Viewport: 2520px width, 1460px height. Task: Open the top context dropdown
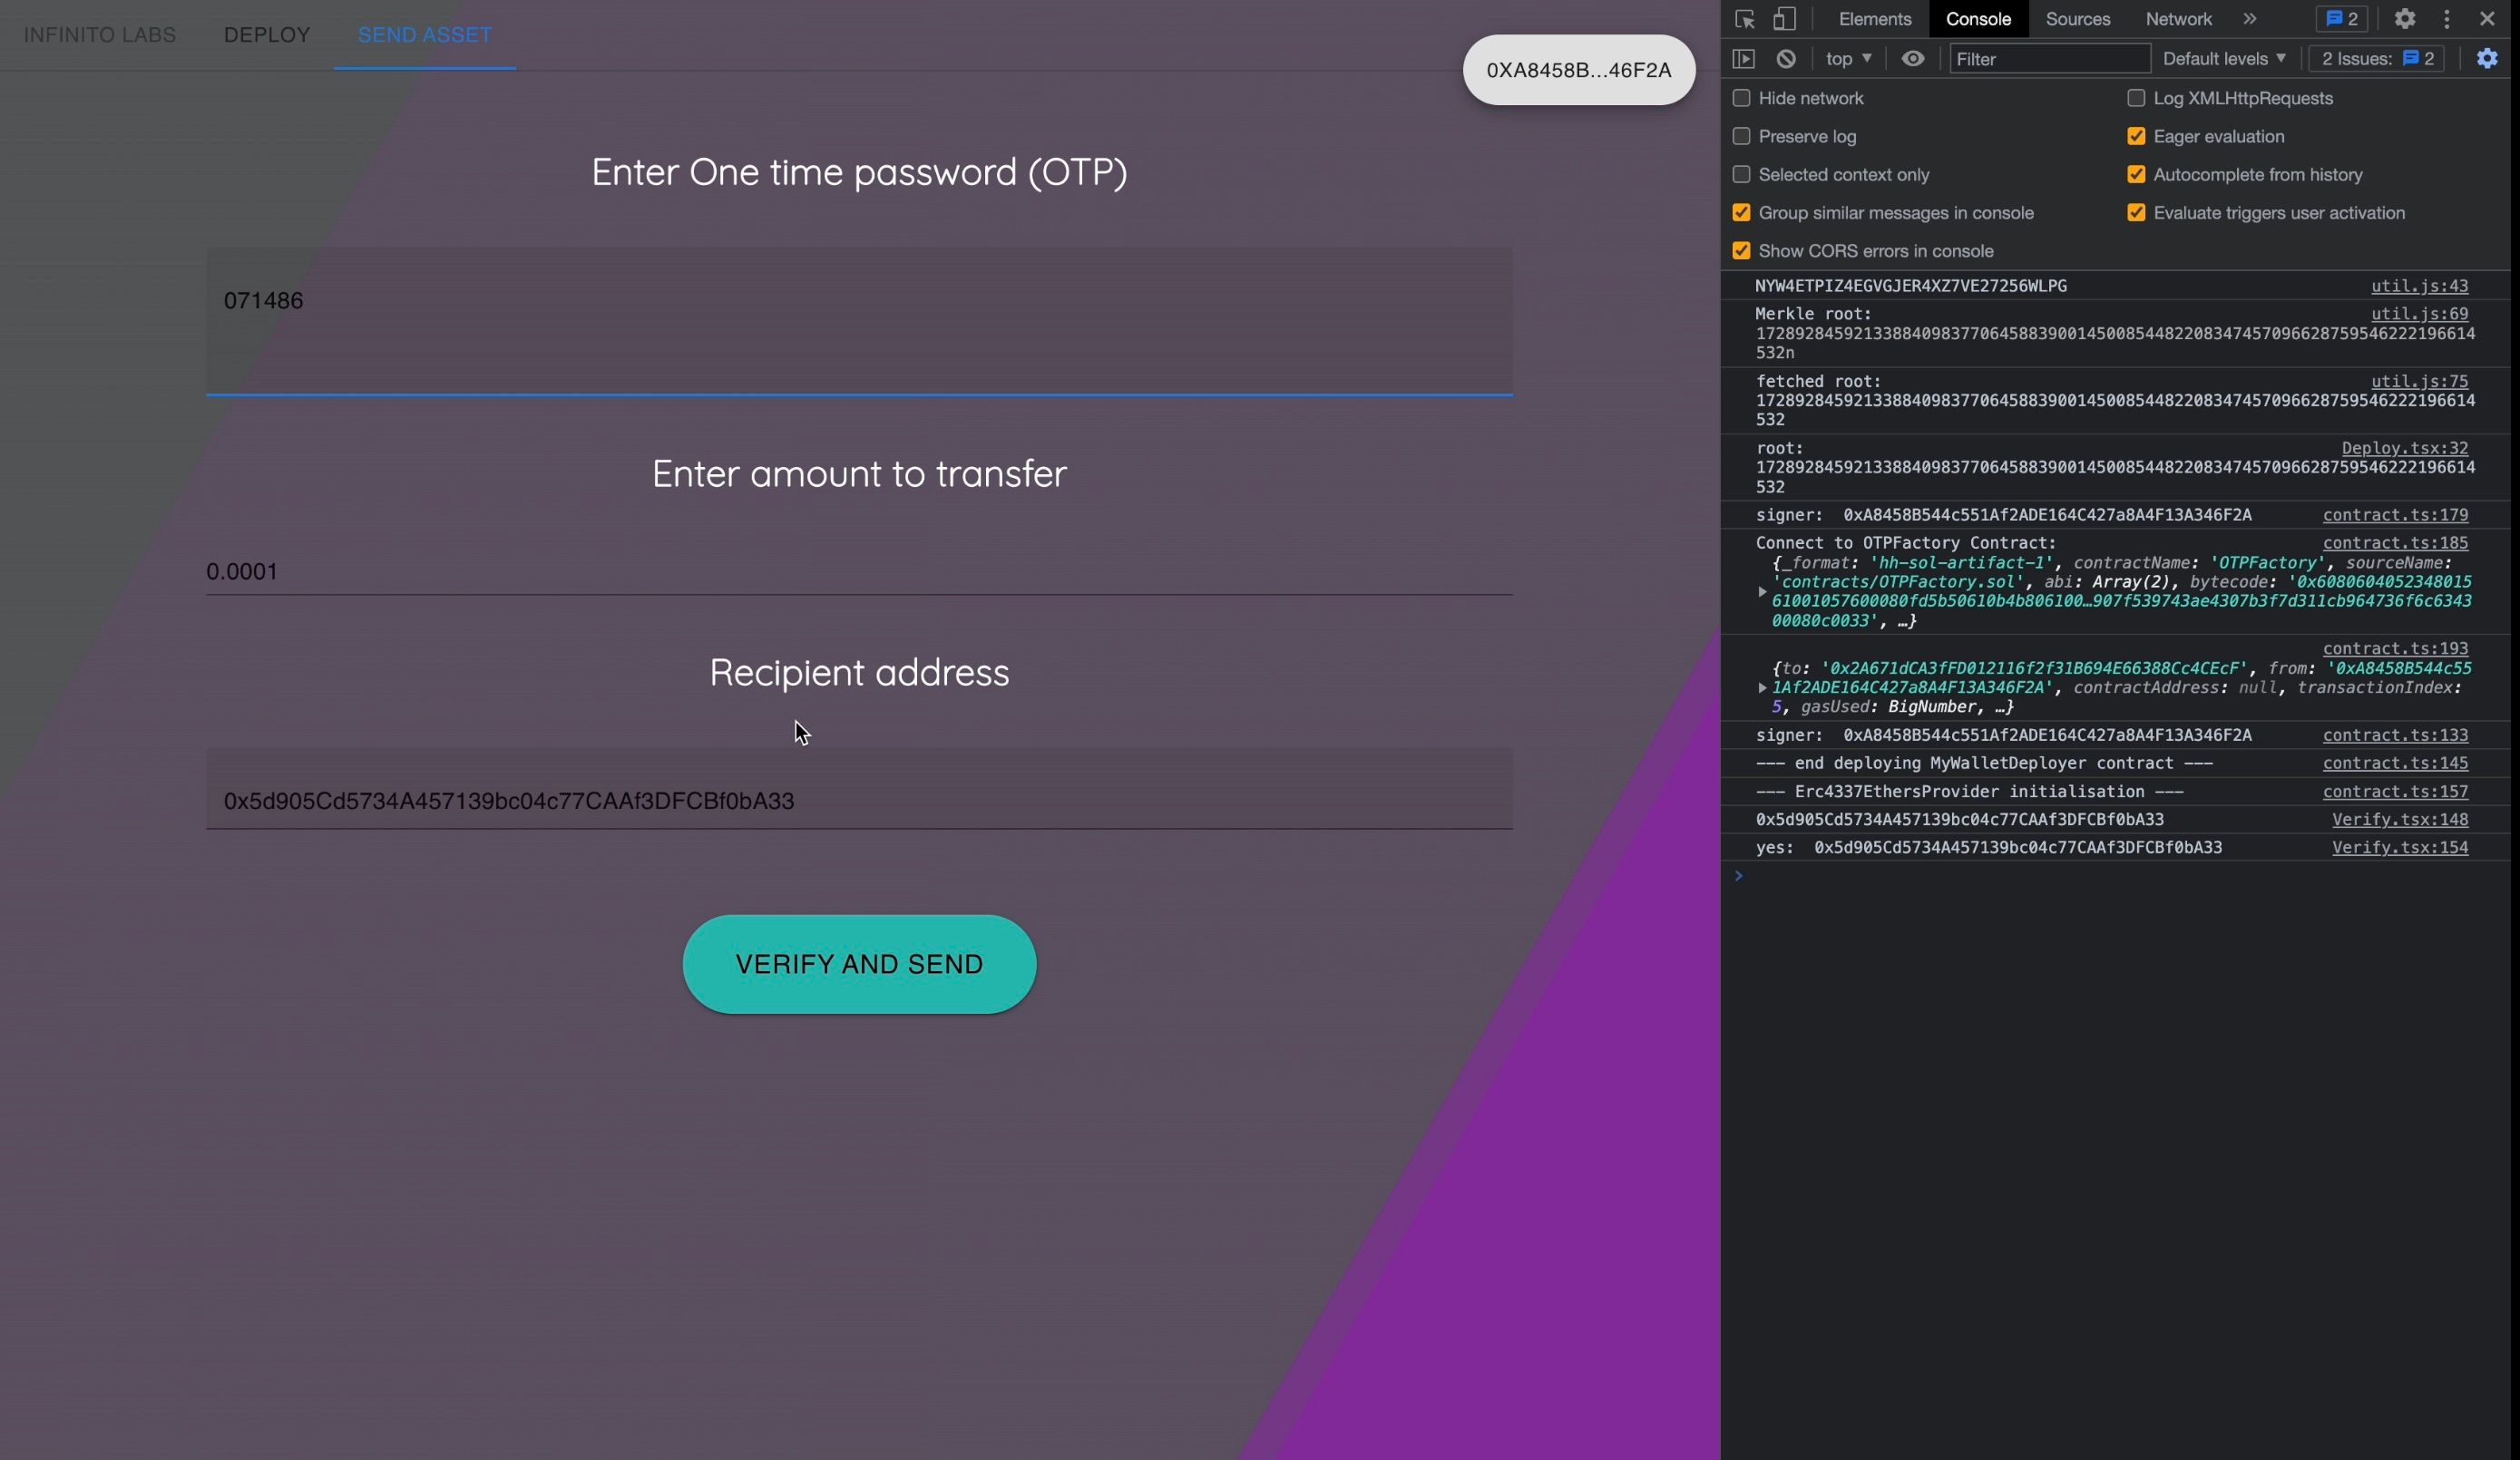tap(1848, 59)
